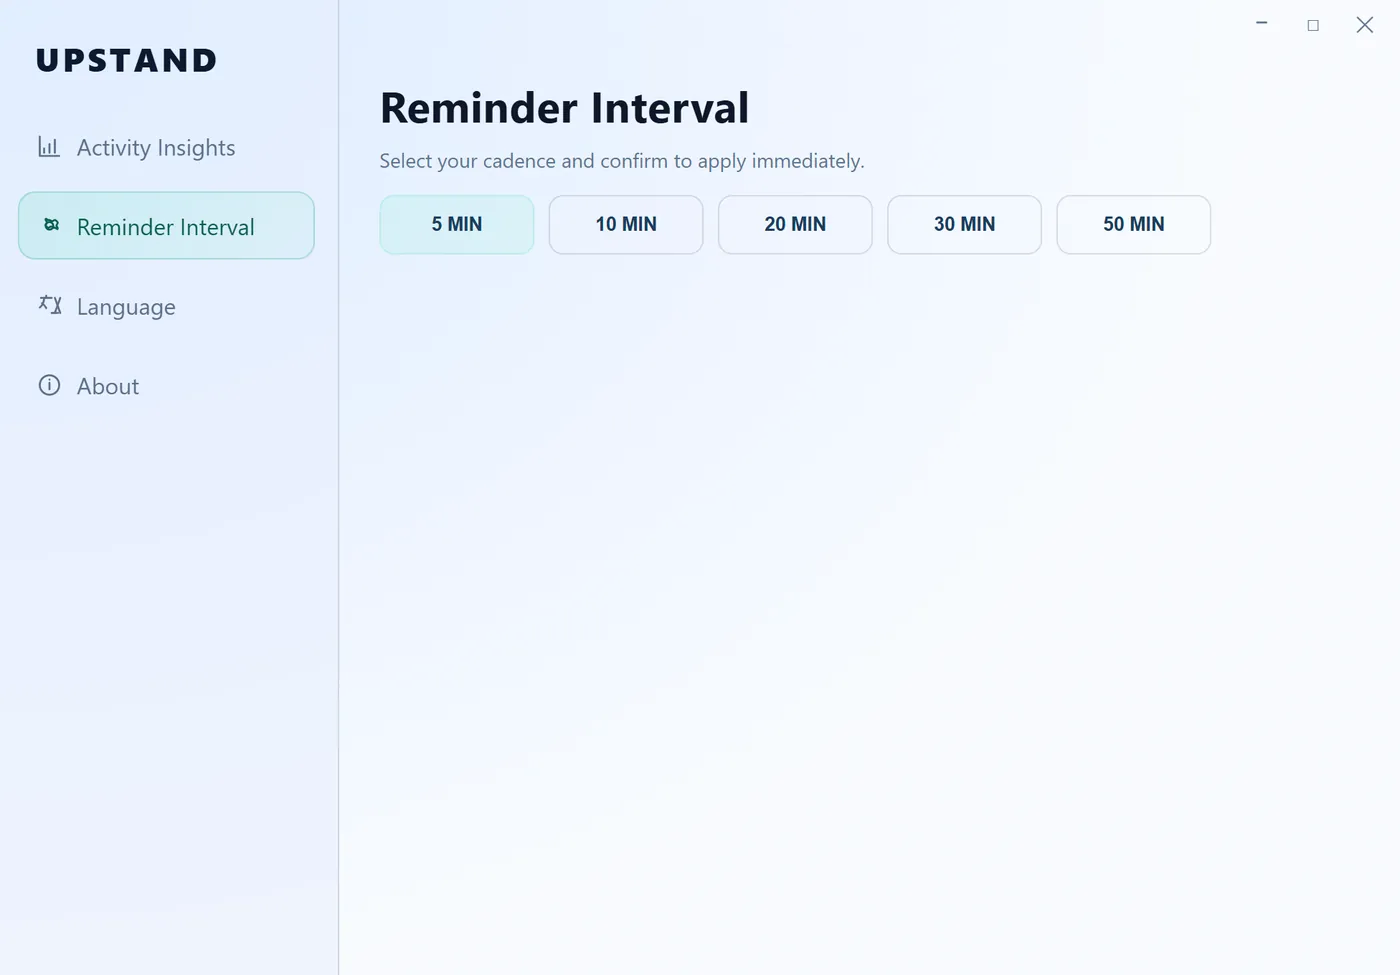1400x975 pixels.
Task: Click the cadence instruction text
Action: pyautogui.click(x=621, y=160)
